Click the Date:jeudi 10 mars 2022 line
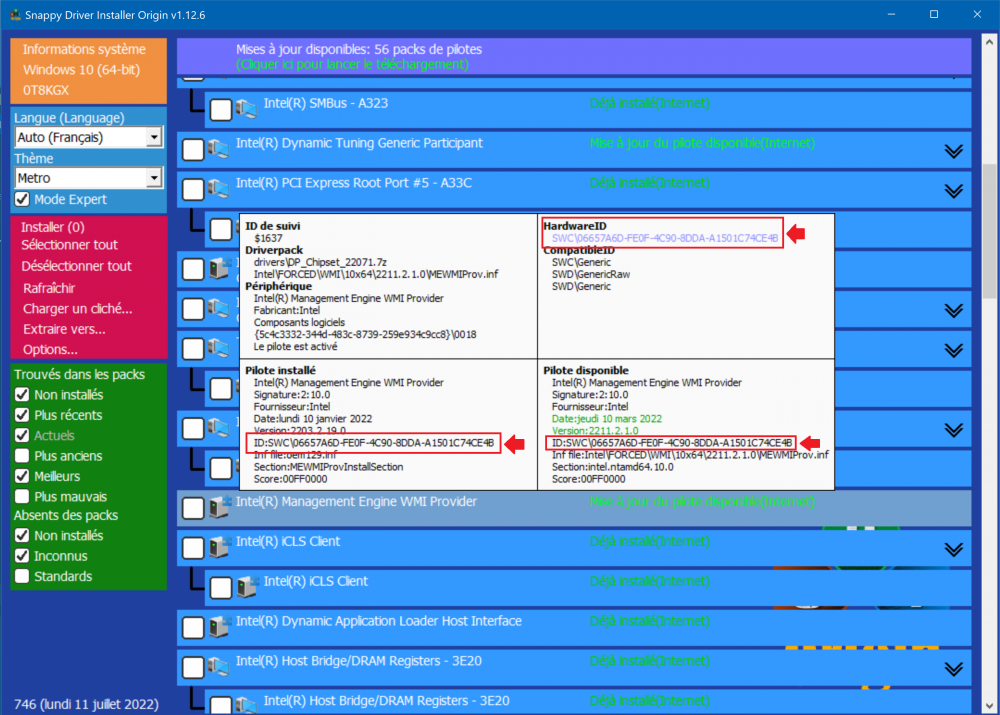The image size is (1000, 715). 607,419
